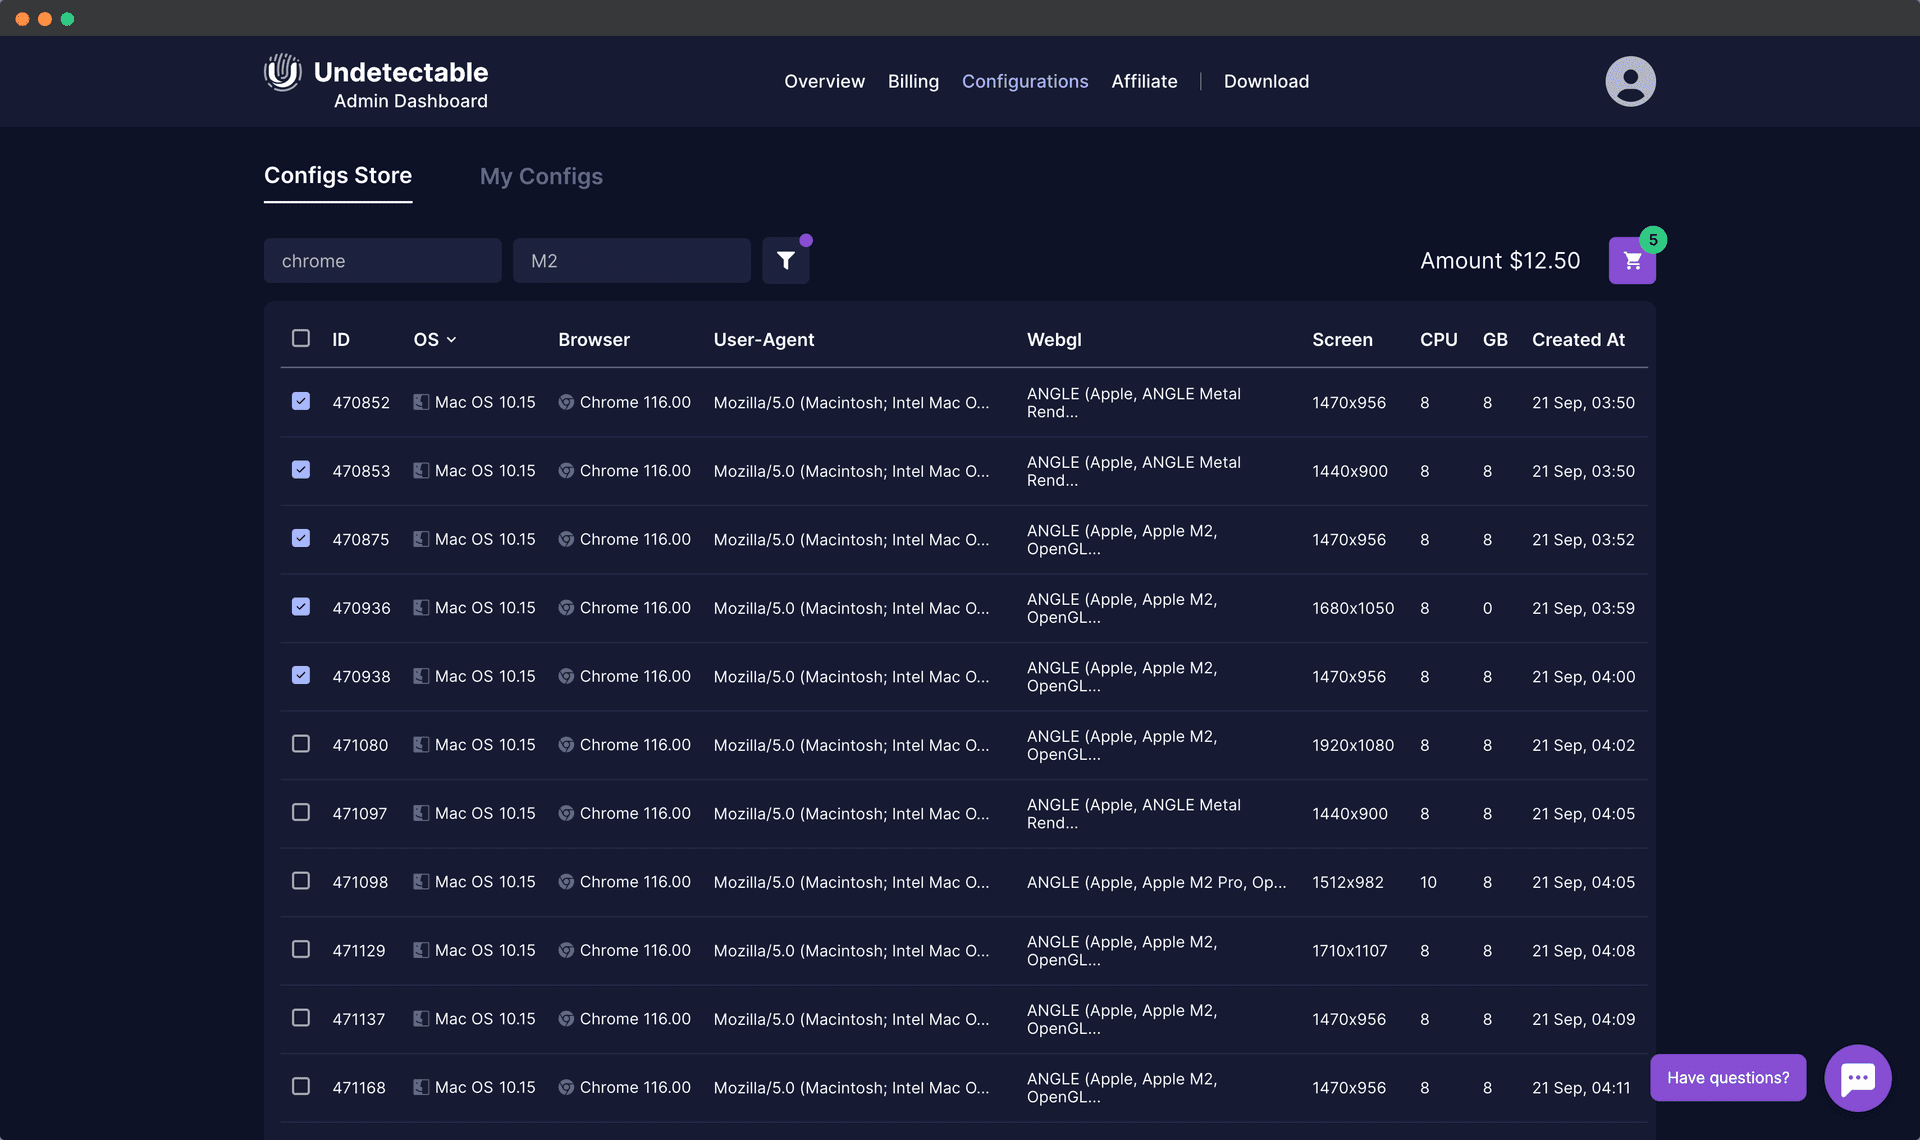
Task: Click the '21 Sep, 04:11' date cell
Action: 1581,1088
